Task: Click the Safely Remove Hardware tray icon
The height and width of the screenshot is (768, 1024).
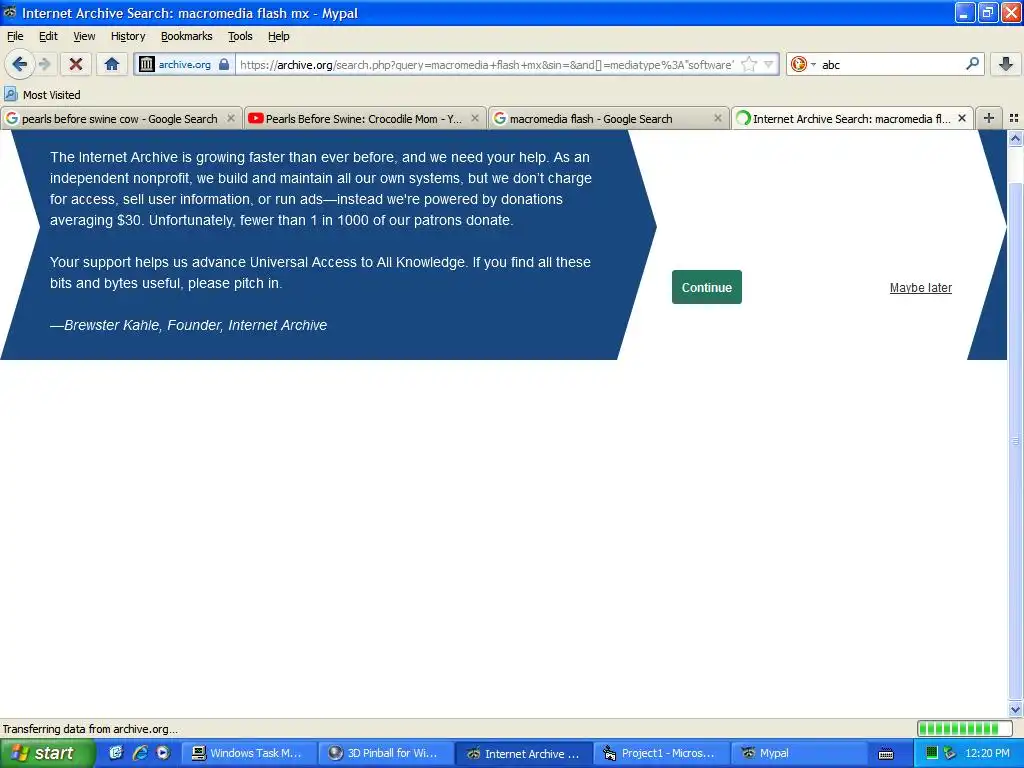Action: point(950,753)
